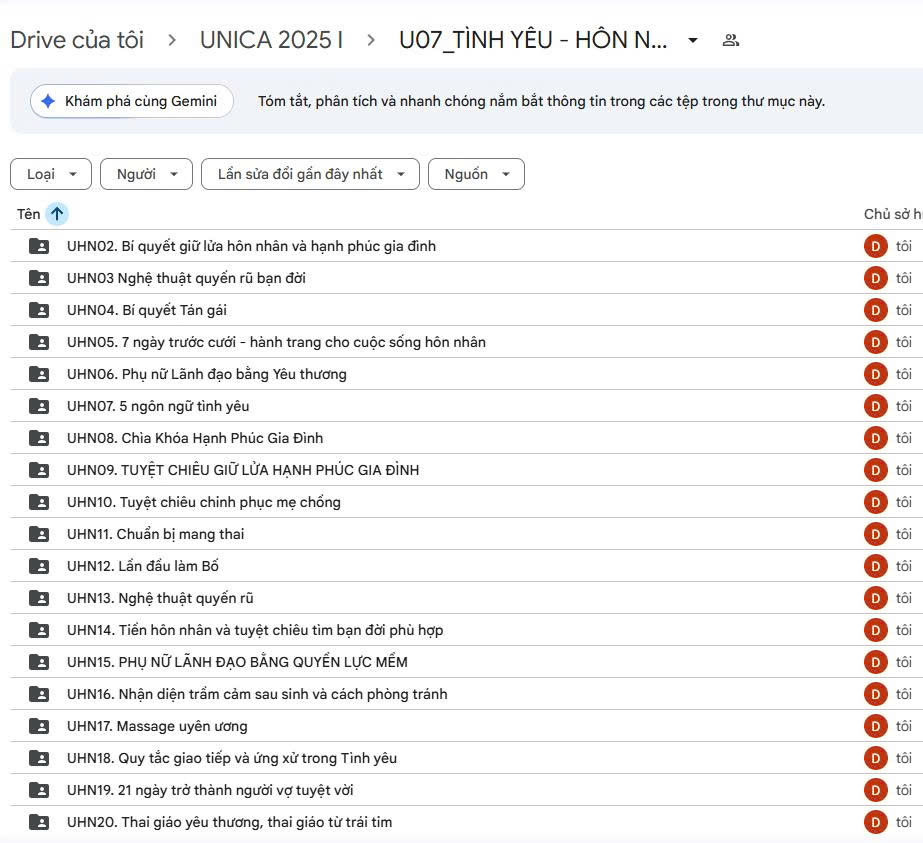Open the Khám phá cùng Gemini button

click(x=132, y=101)
